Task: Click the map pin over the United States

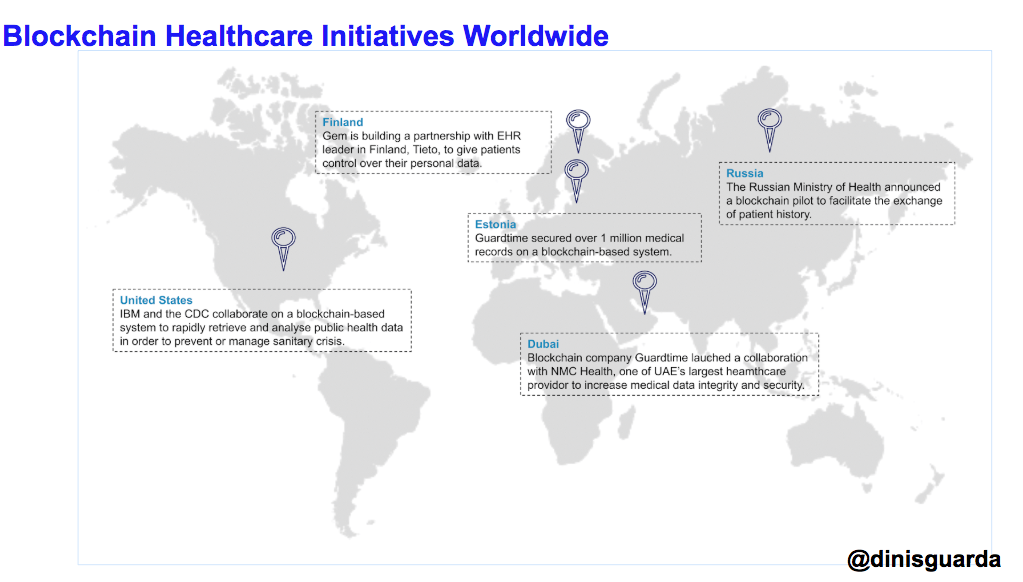Action: pyautogui.click(x=284, y=249)
